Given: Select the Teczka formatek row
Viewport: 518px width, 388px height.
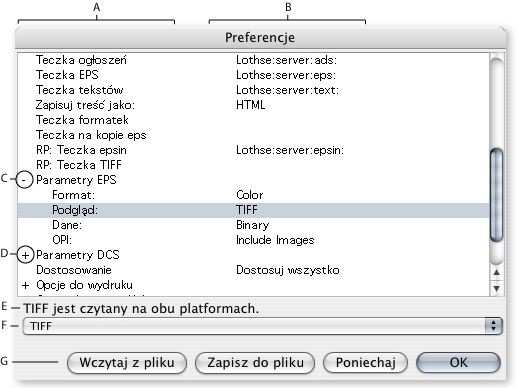Looking at the screenshot, I should pyautogui.click(x=253, y=120).
